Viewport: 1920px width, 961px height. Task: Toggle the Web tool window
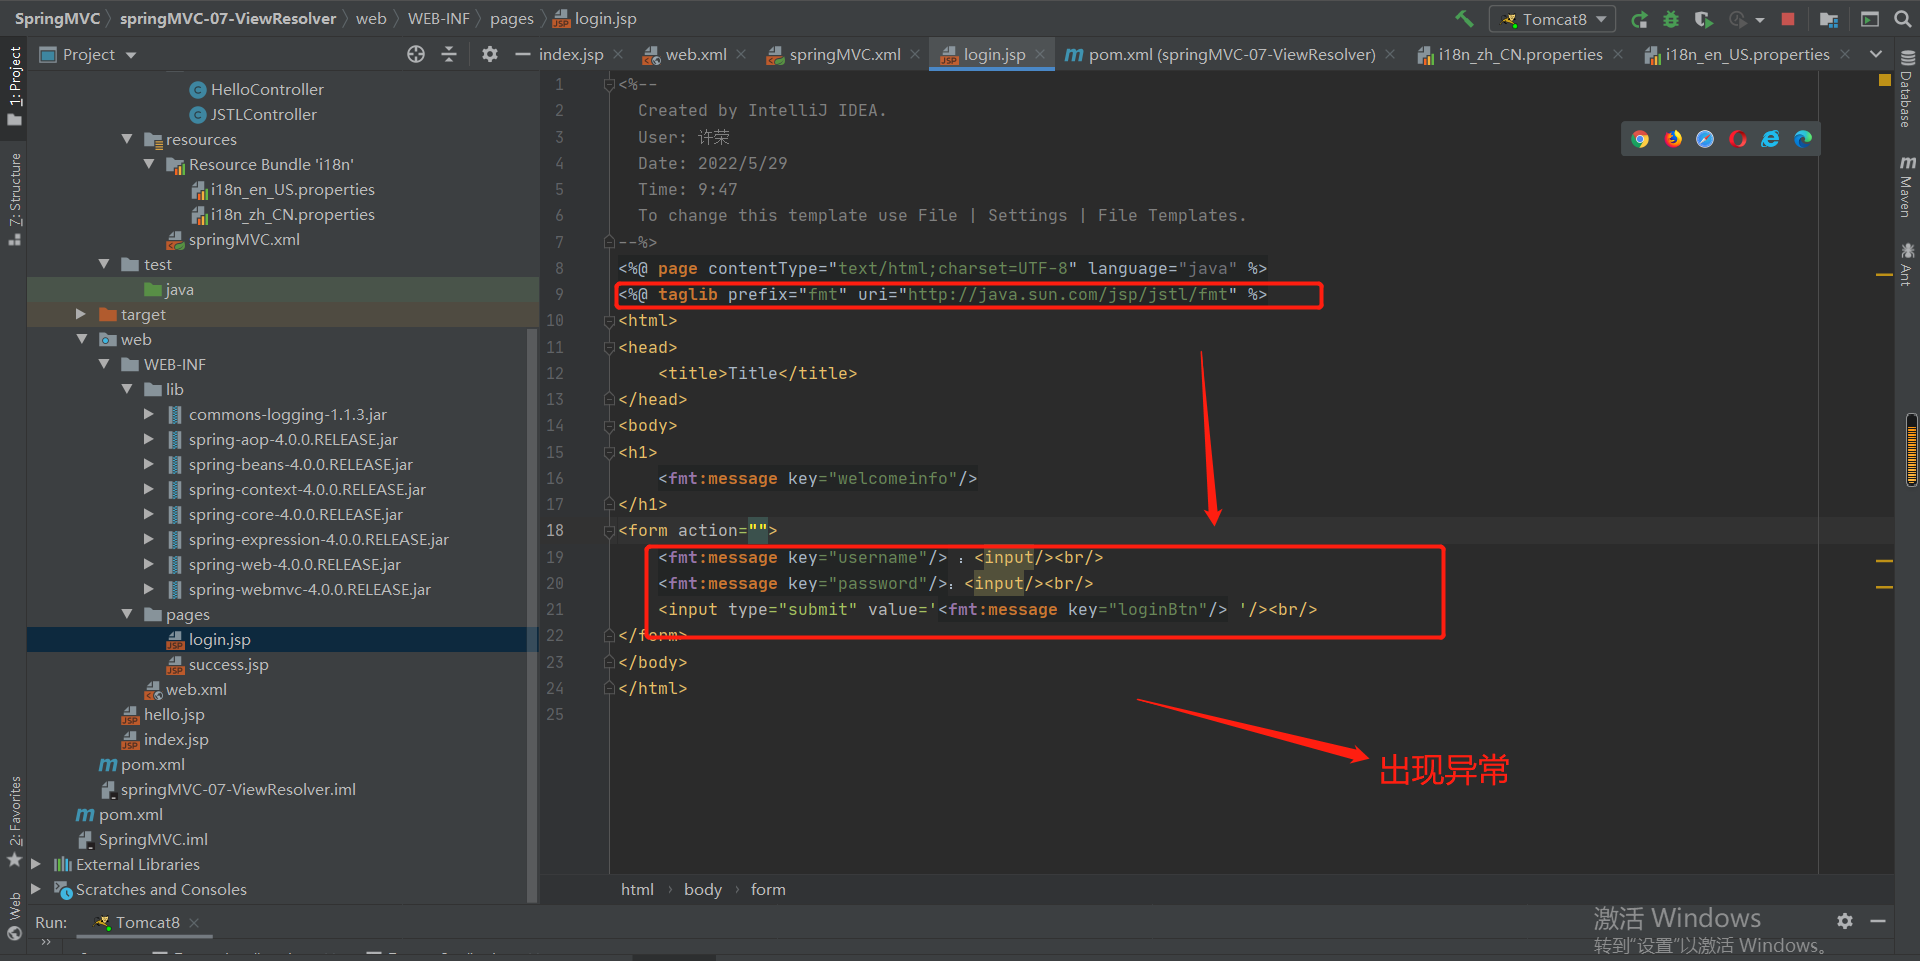[14, 916]
